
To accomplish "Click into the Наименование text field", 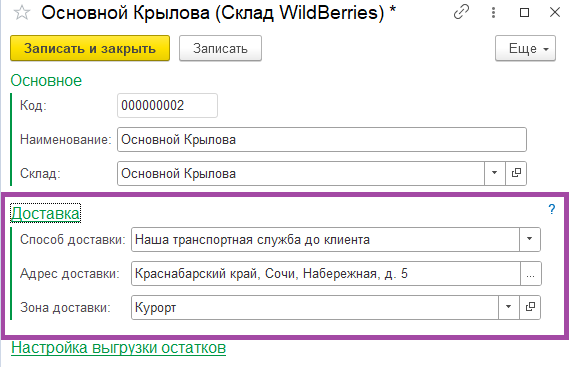I will pyautogui.click(x=322, y=139).
